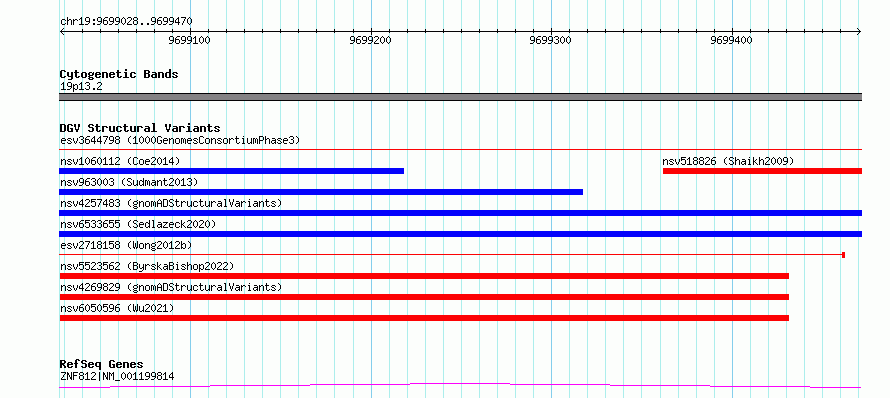
Task: Click the red nsv5523562 variant bar
Action: [424, 276]
